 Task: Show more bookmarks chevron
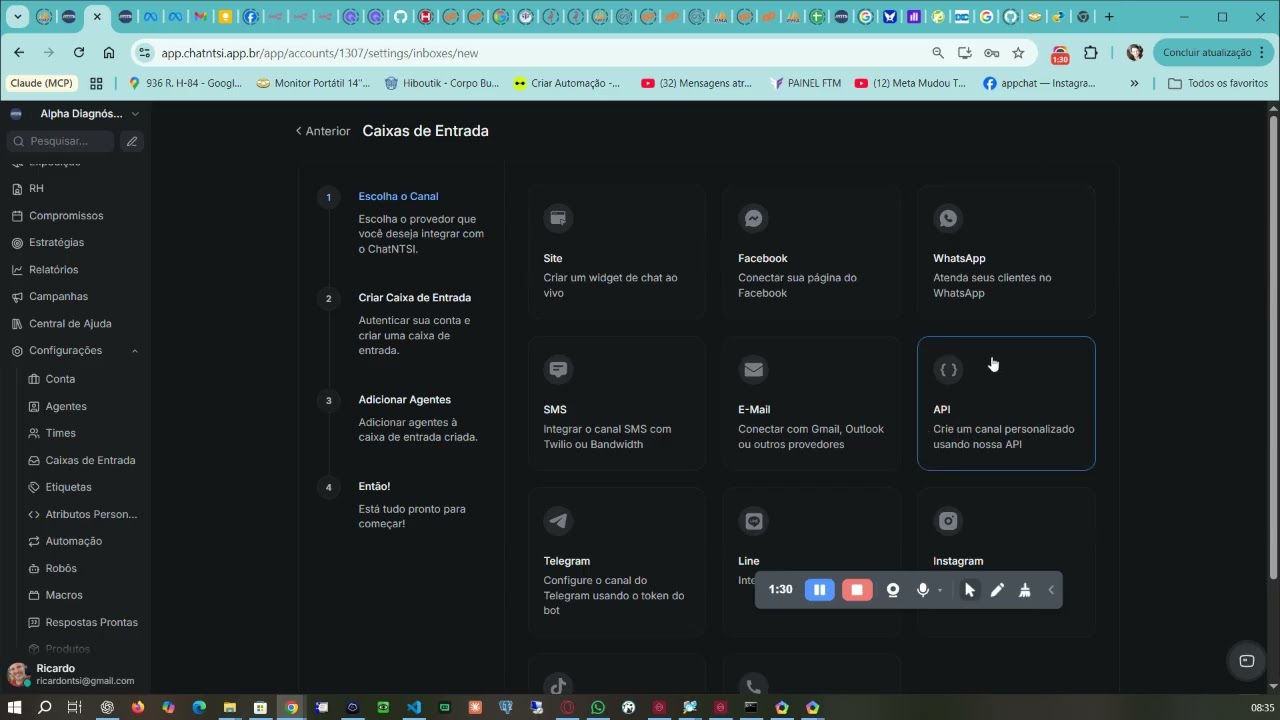coord(1134,83)
